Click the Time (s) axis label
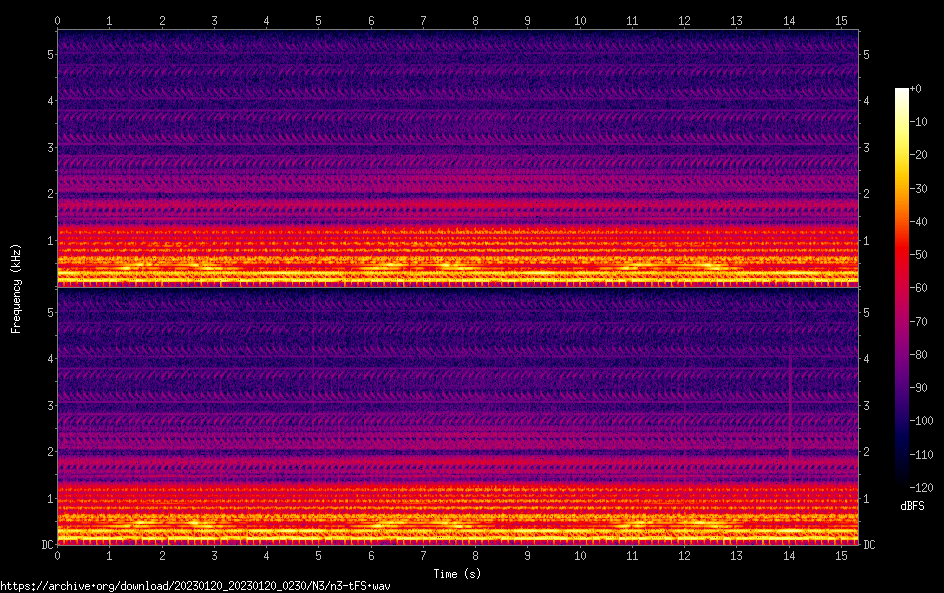944x593 pixels. pyautogui.click(x=457, y=574)
